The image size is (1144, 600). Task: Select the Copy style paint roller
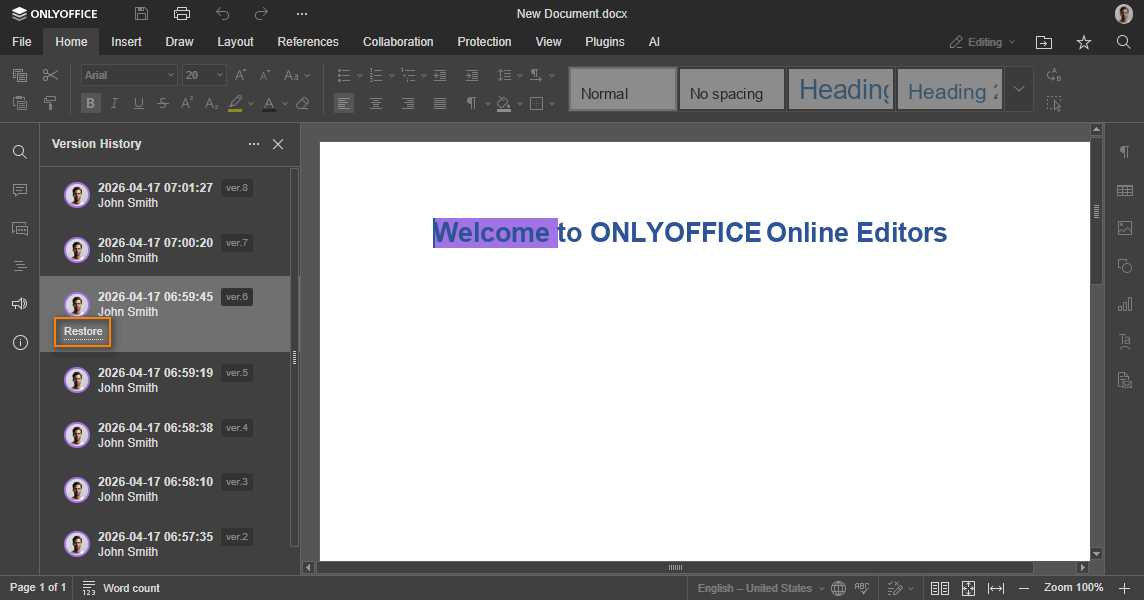coord(50,103)
